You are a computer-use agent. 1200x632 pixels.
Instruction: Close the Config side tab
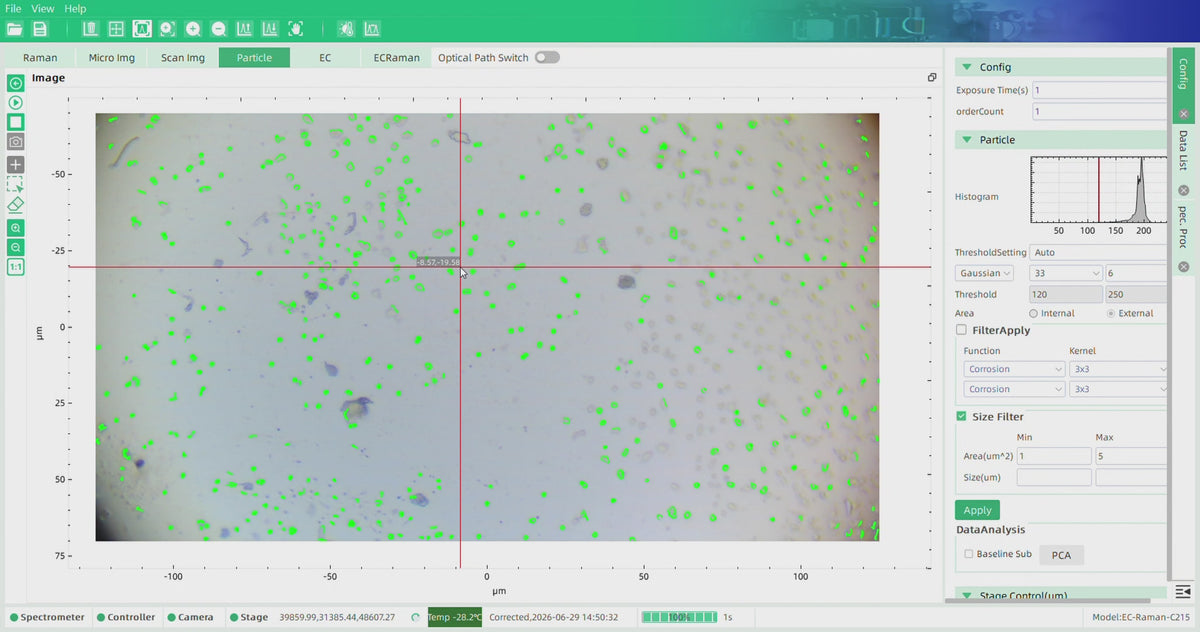1184,115
